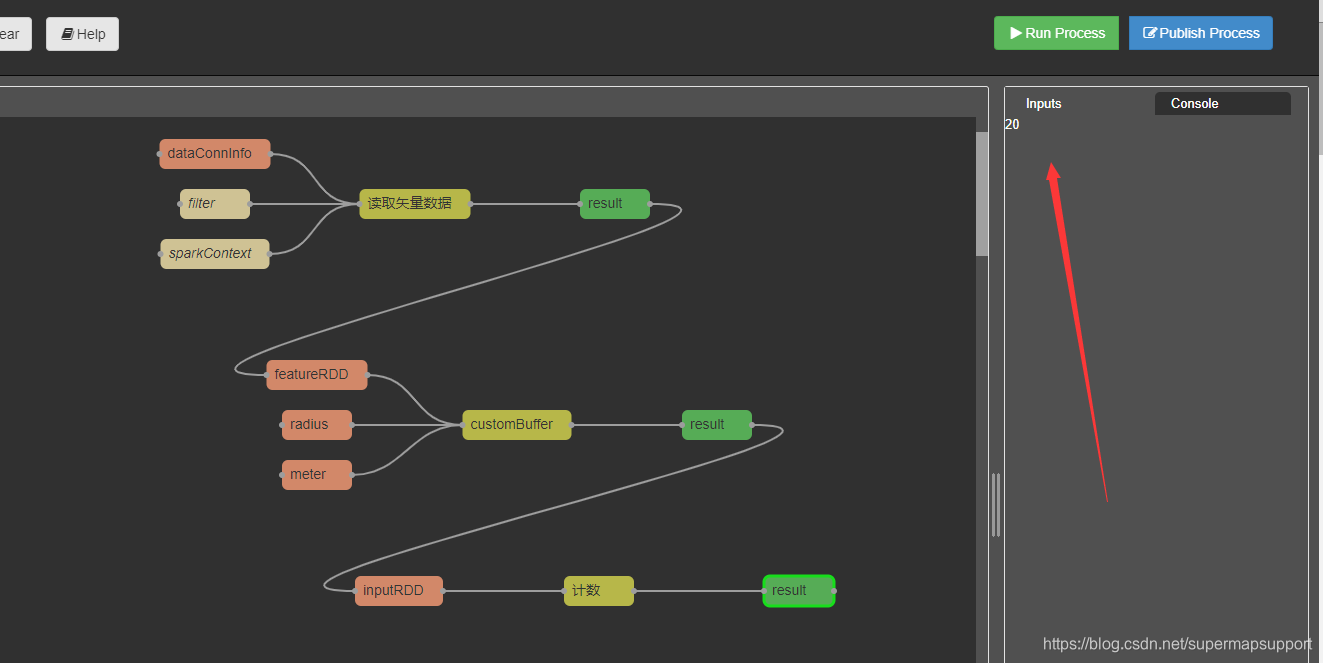Select the dataConnInfo node
Viewport: 1323px width, 663px height.
215,154
